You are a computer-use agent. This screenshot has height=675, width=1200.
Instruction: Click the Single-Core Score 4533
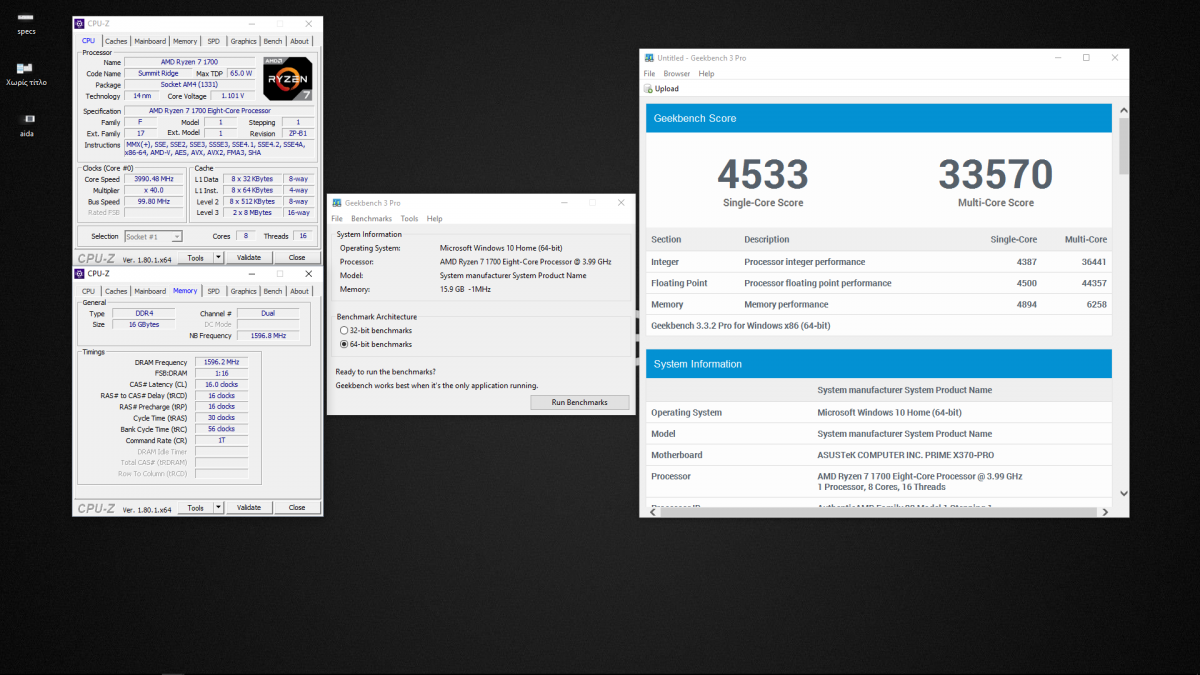tap(764, 175)
